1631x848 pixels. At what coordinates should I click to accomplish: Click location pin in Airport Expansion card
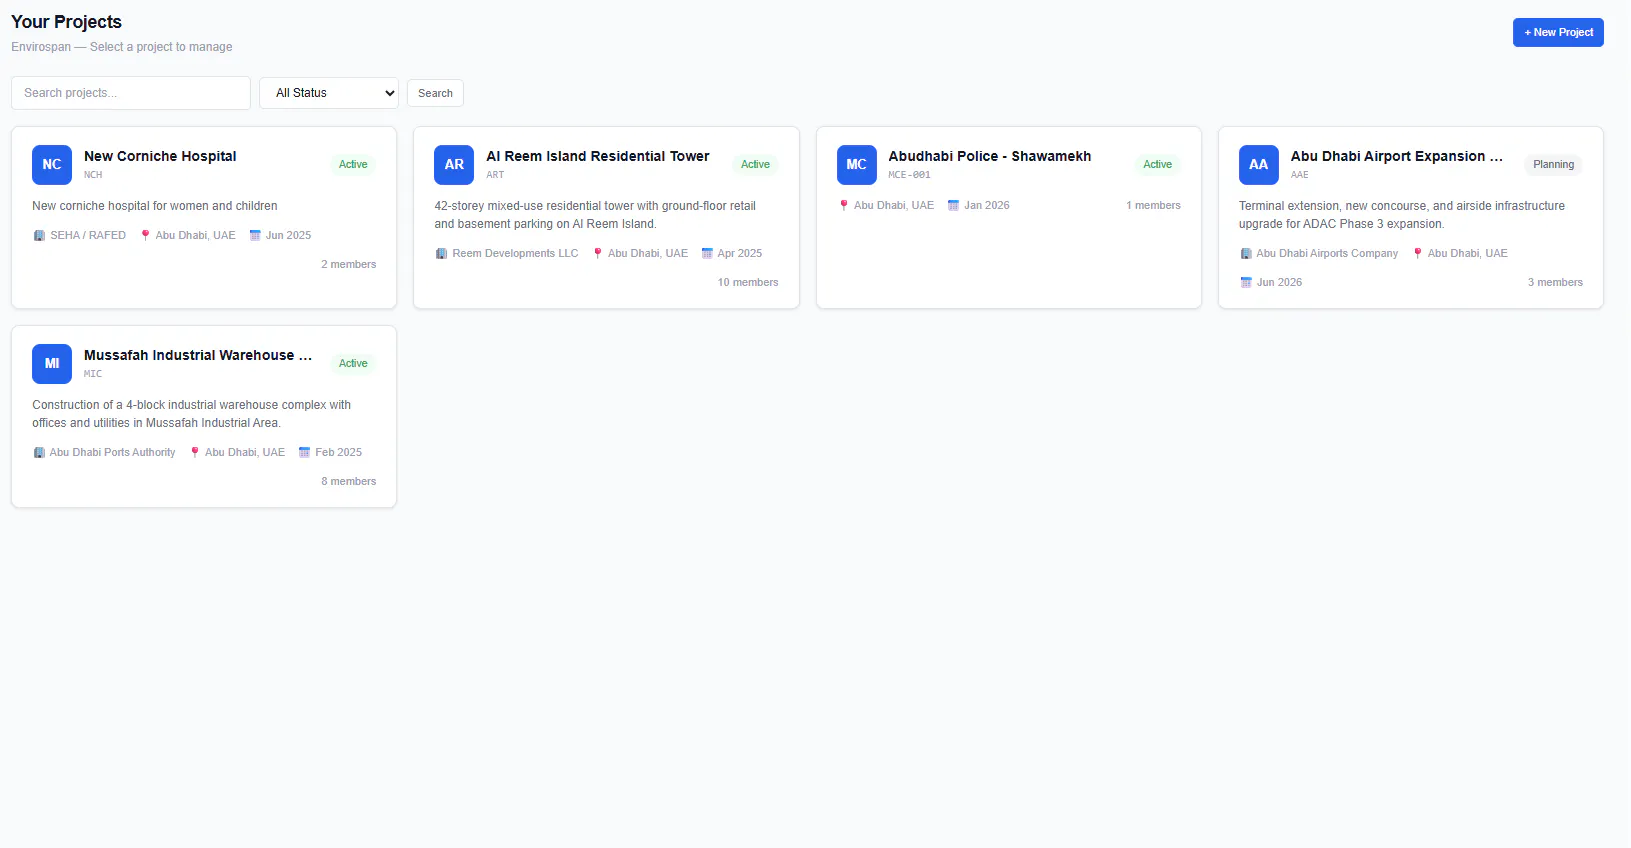click(x=1417, y=254)
